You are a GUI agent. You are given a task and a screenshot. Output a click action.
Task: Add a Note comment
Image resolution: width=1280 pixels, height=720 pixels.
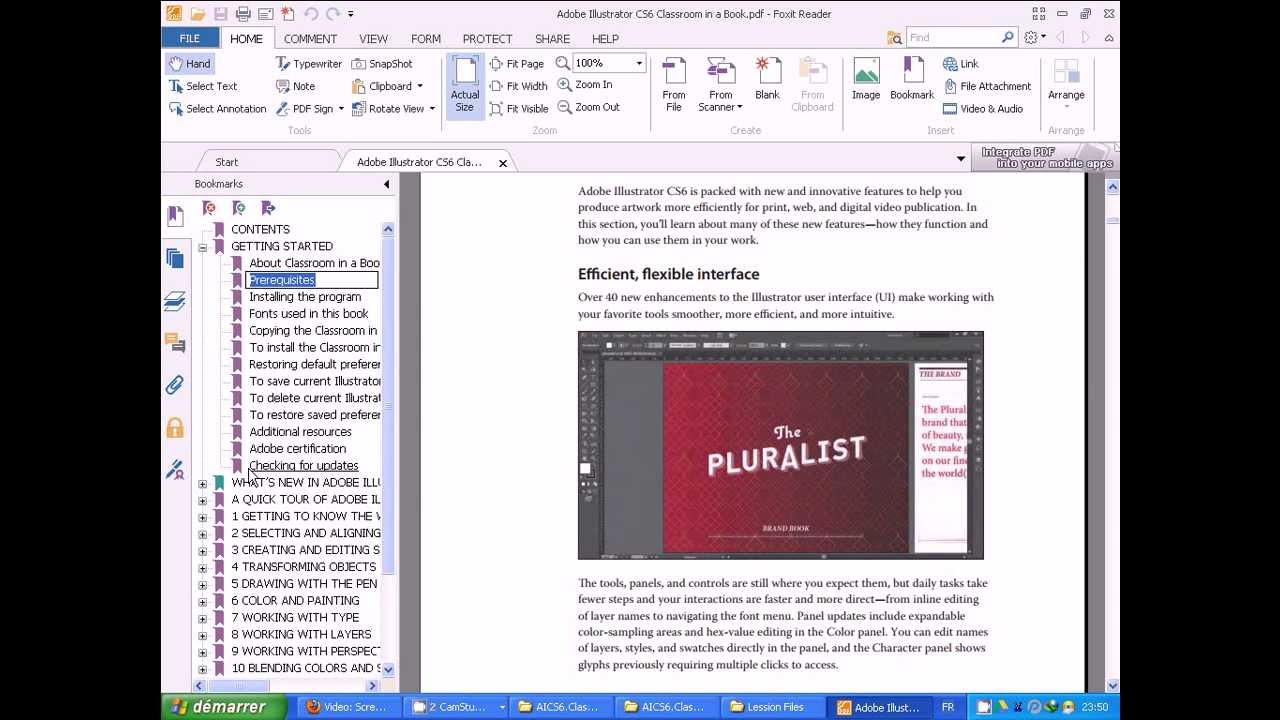point(295,86)
